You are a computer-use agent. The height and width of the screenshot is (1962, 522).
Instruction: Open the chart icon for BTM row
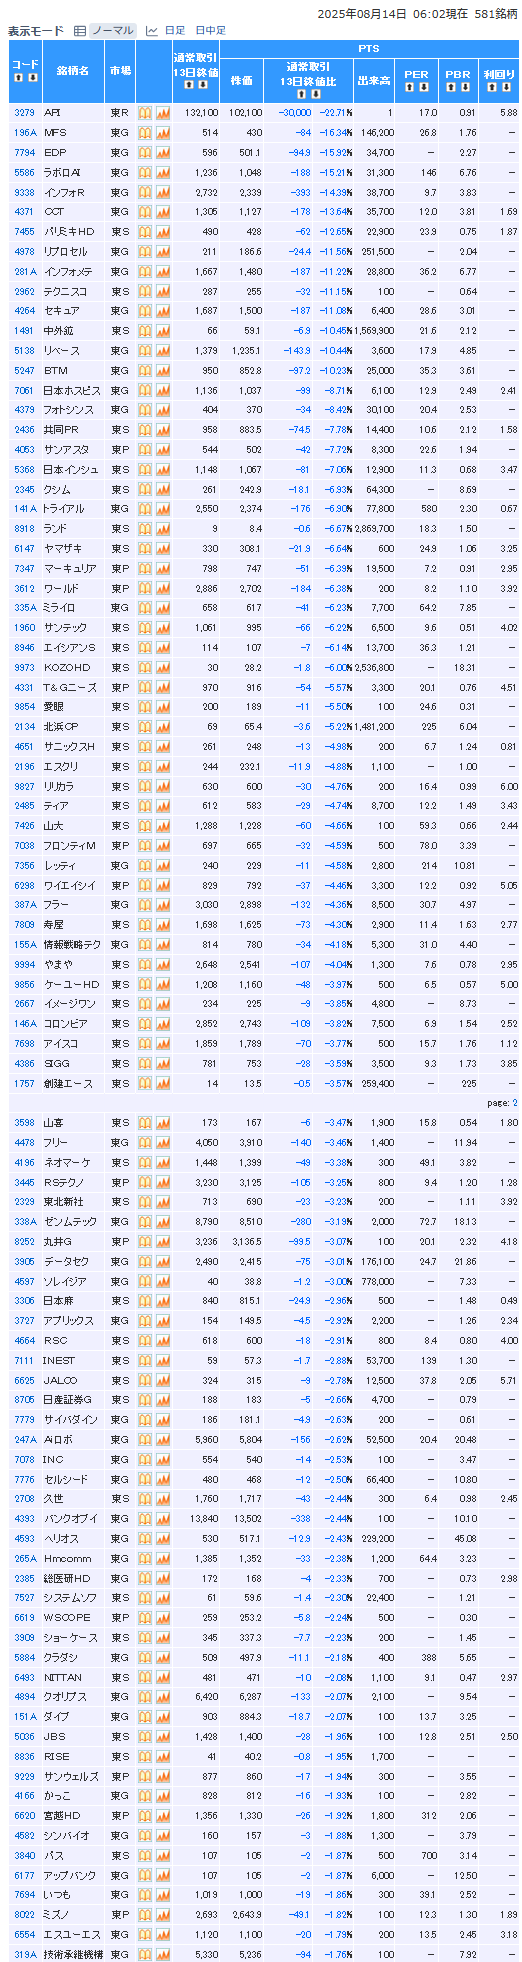162,370
